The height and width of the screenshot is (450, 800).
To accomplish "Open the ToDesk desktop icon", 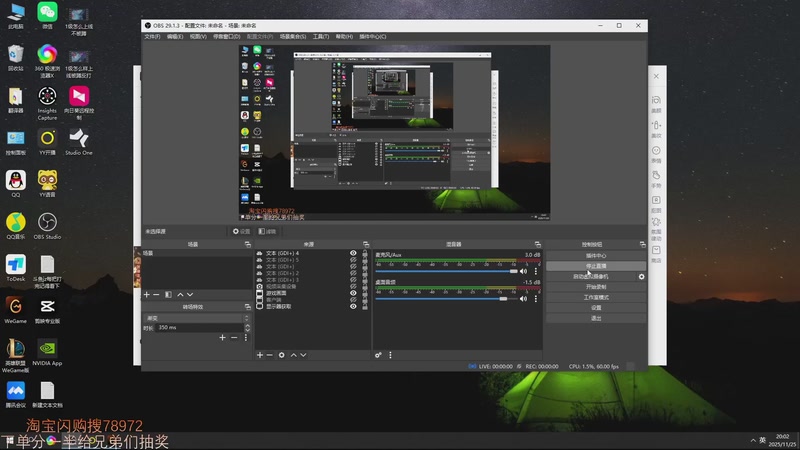I will (x=16, y=268).
